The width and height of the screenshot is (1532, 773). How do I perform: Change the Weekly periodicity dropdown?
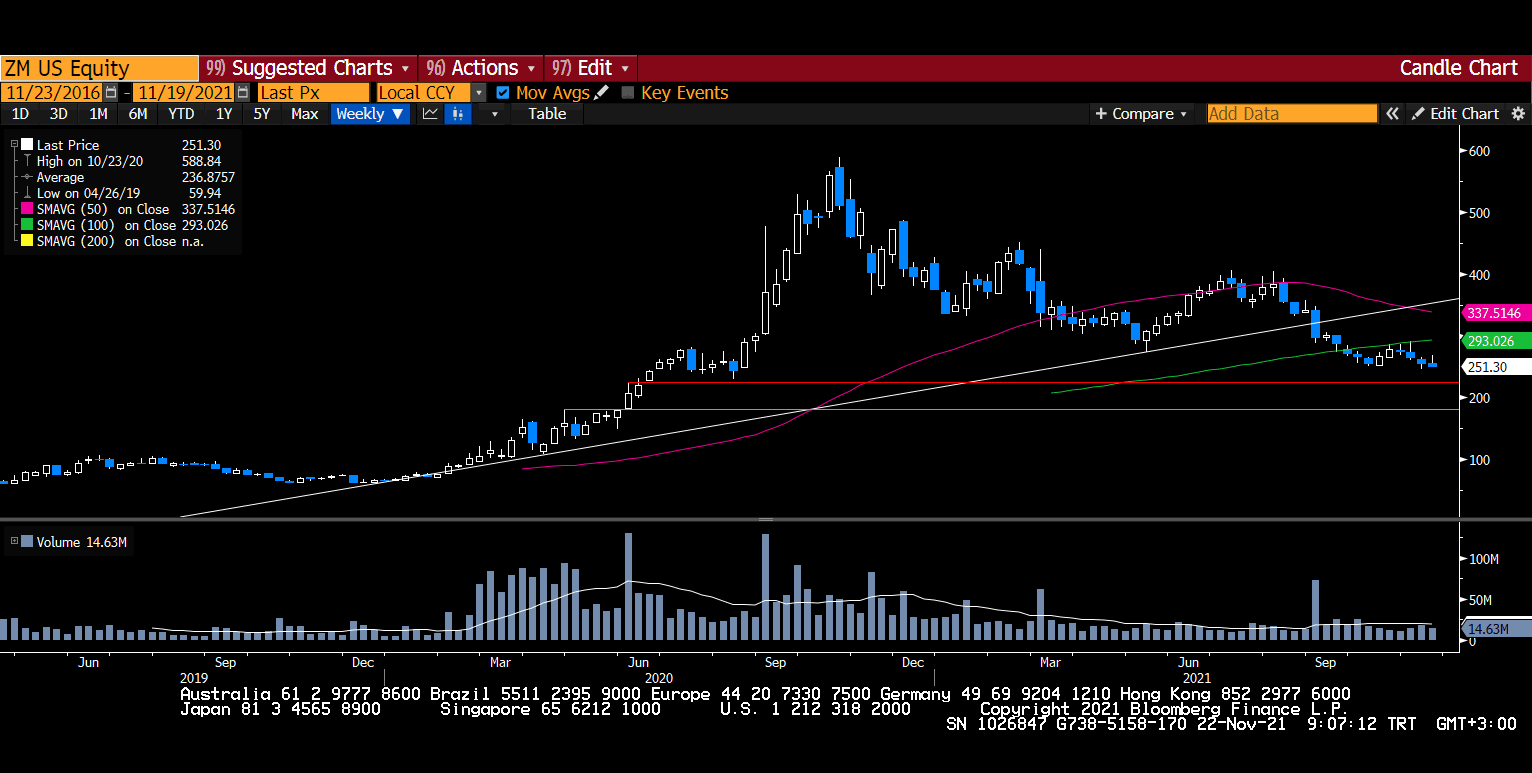(370, 113)
